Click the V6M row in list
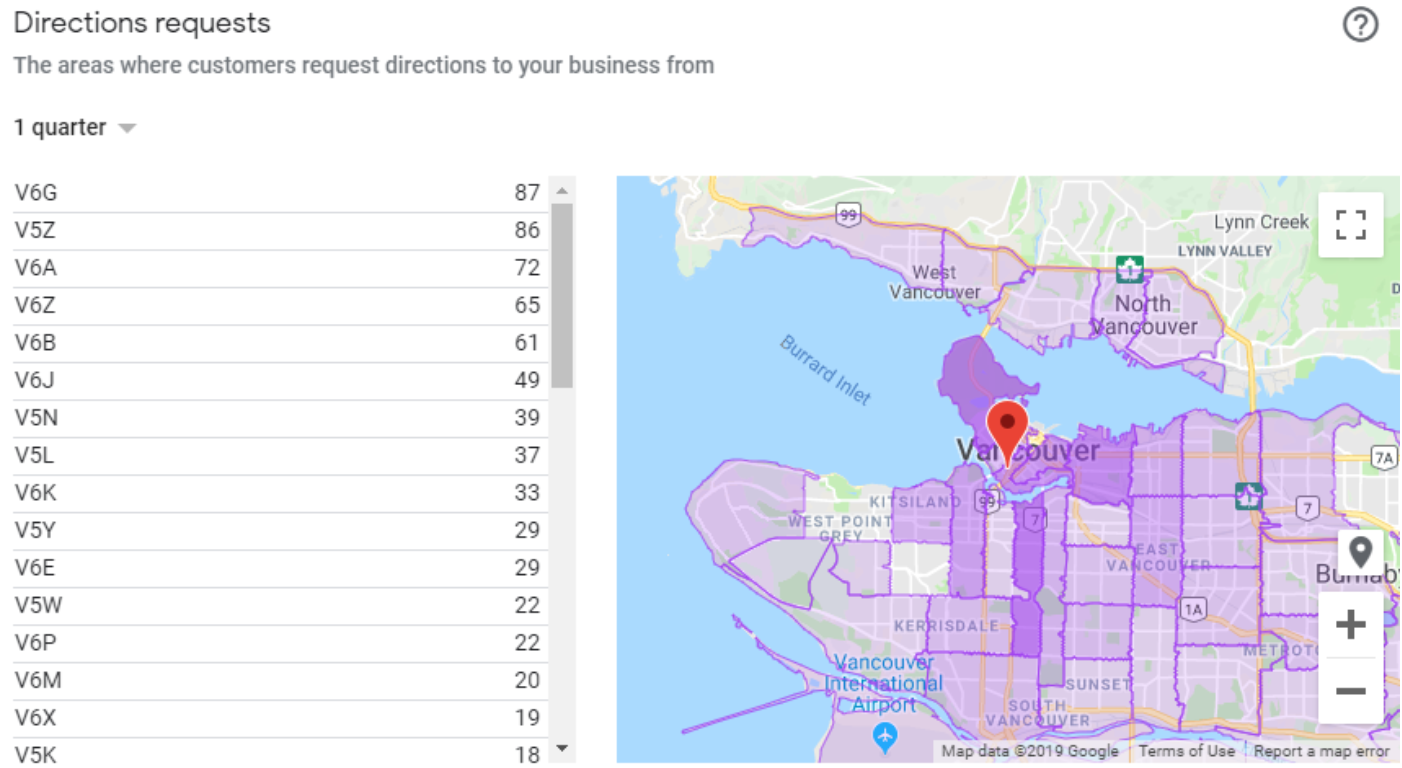Viewport: 1402px width, 768px height. pyautogui.click(x=280, y=681)
